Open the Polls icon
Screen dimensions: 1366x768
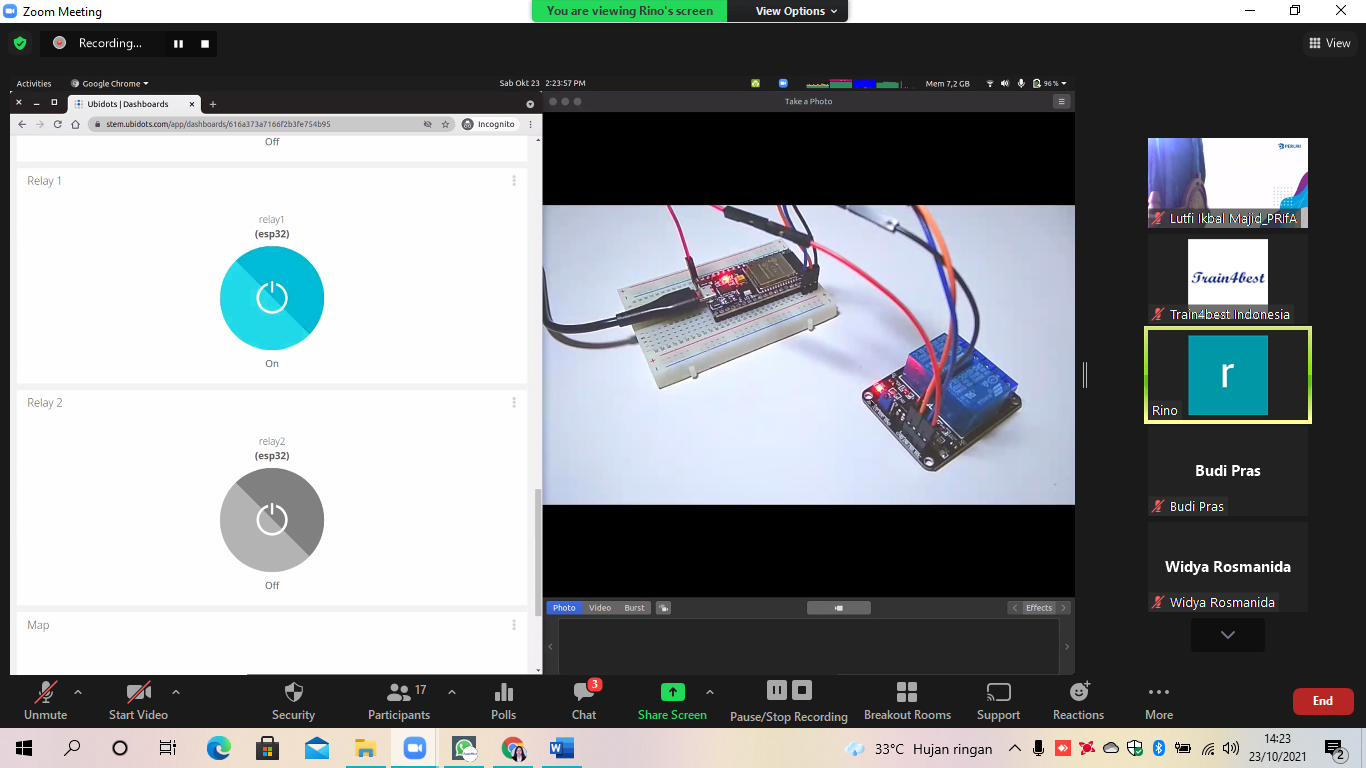[x=504, y=700]
